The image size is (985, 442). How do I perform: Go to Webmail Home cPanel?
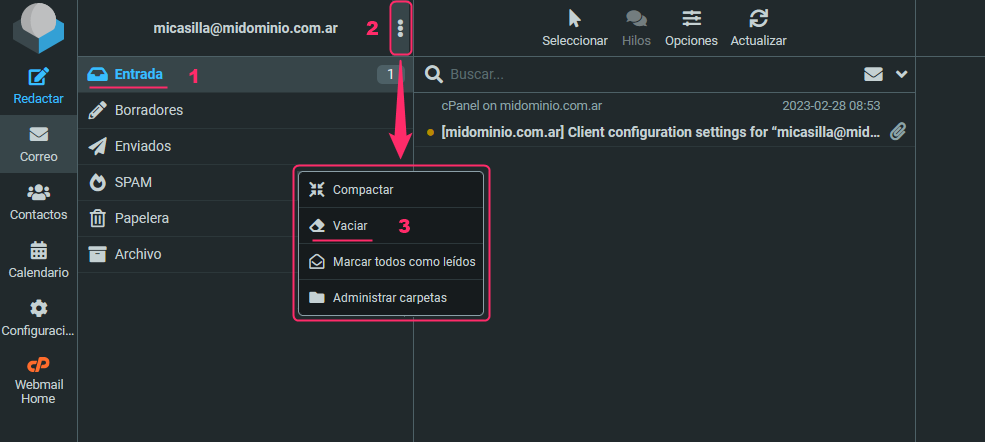(38, 380)
